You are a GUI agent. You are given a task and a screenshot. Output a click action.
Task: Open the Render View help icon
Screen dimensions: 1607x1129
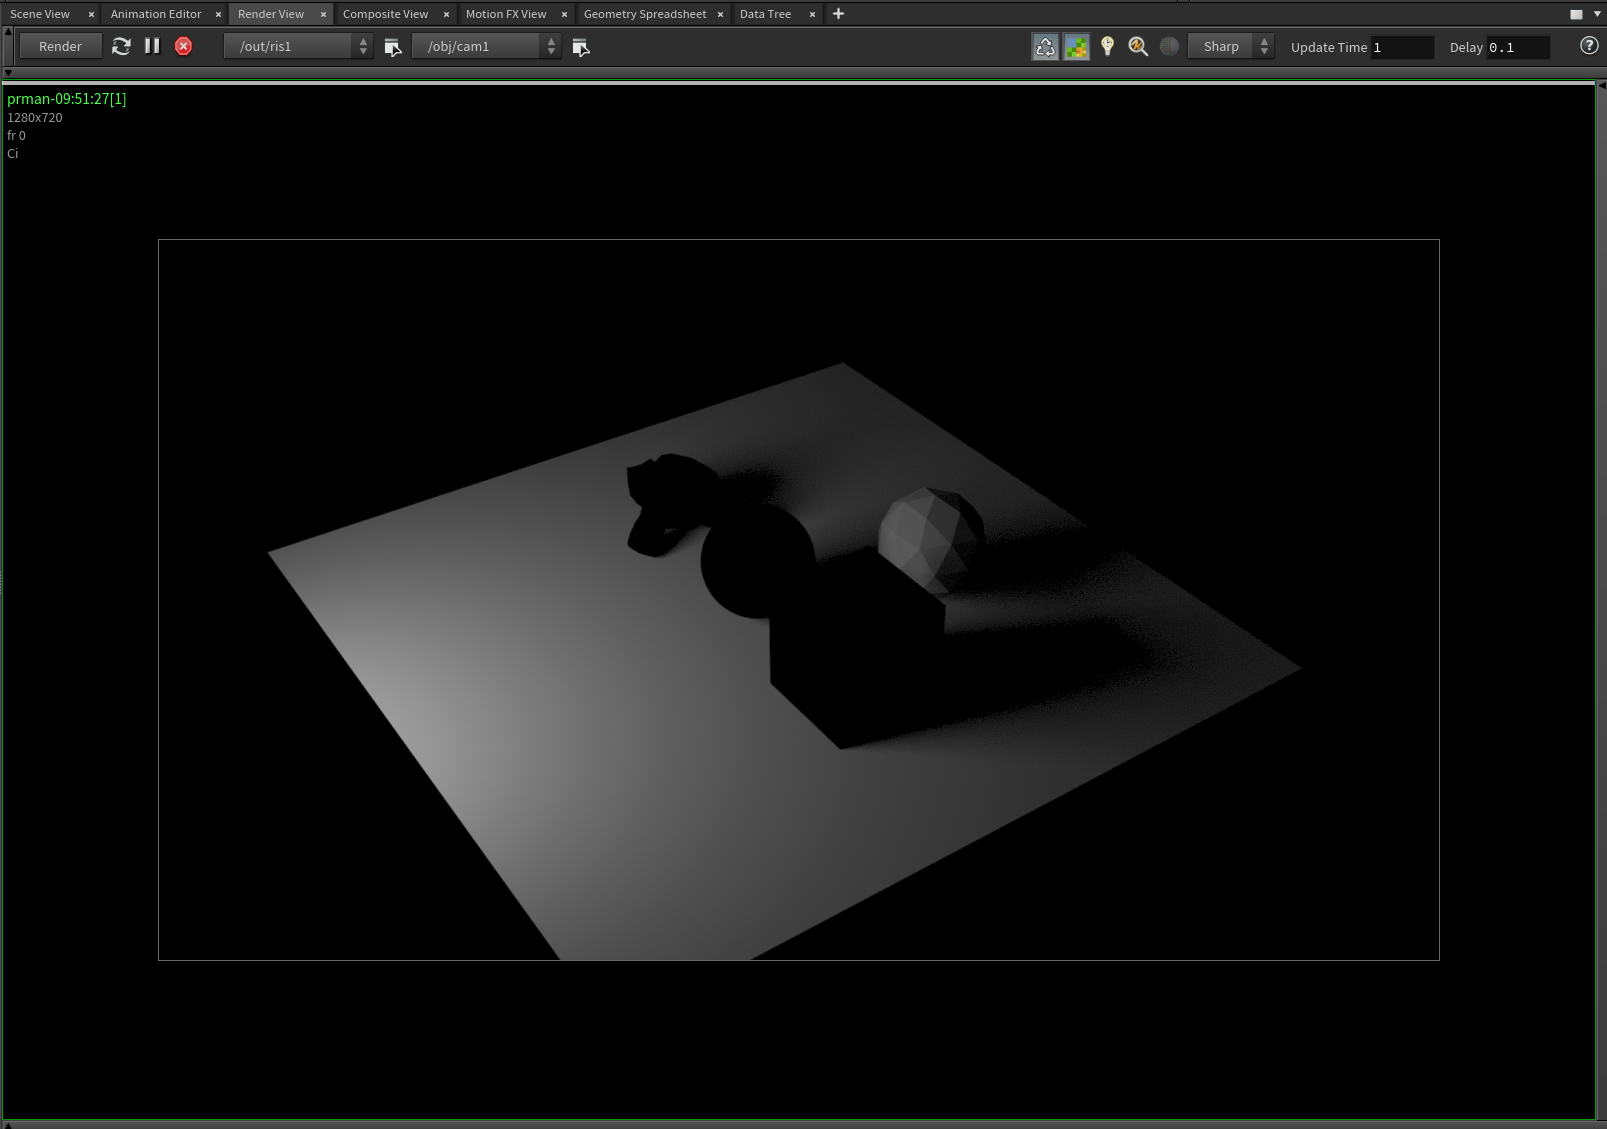click(1587, 46)
